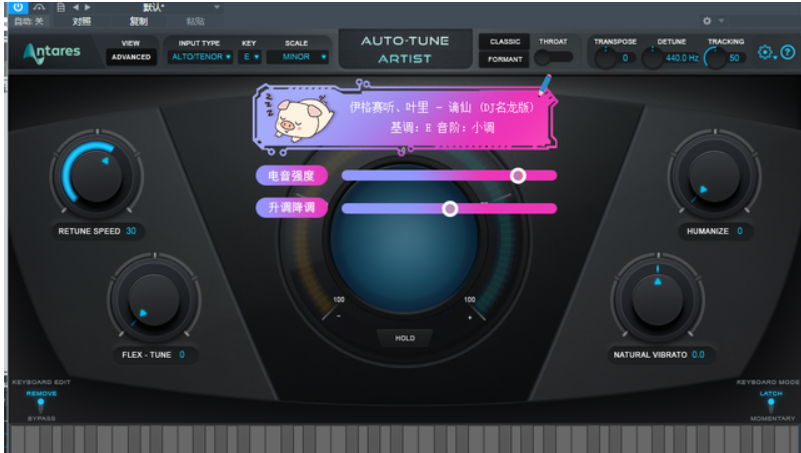
Task: Click the FLEX-TUNE knob
Action: 154,299
